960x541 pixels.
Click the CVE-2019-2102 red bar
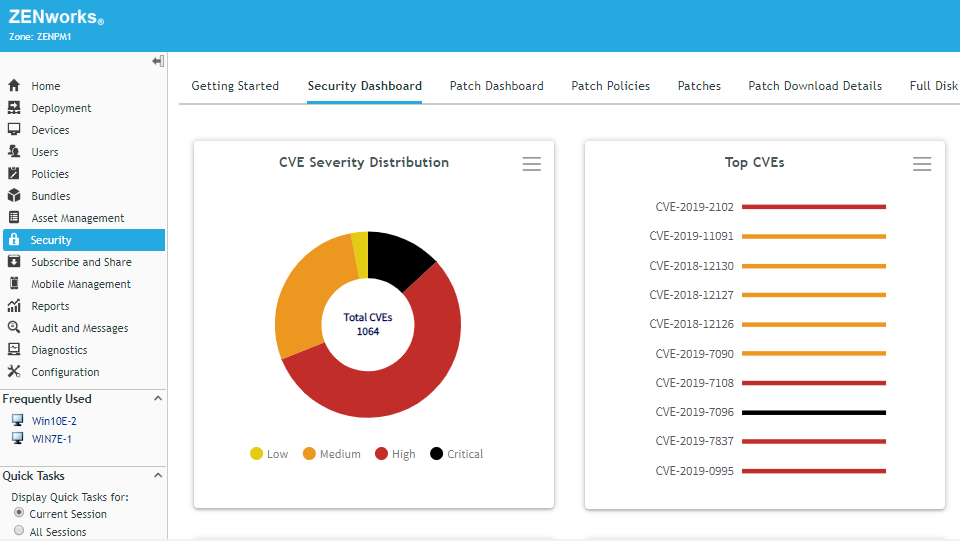pyautogui.click(x=814, y=207)
